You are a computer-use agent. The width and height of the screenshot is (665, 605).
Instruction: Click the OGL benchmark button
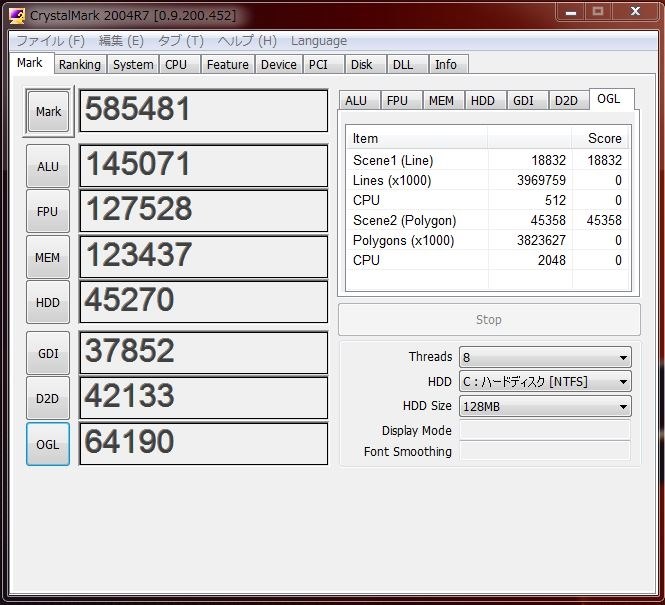coord(48,444)
